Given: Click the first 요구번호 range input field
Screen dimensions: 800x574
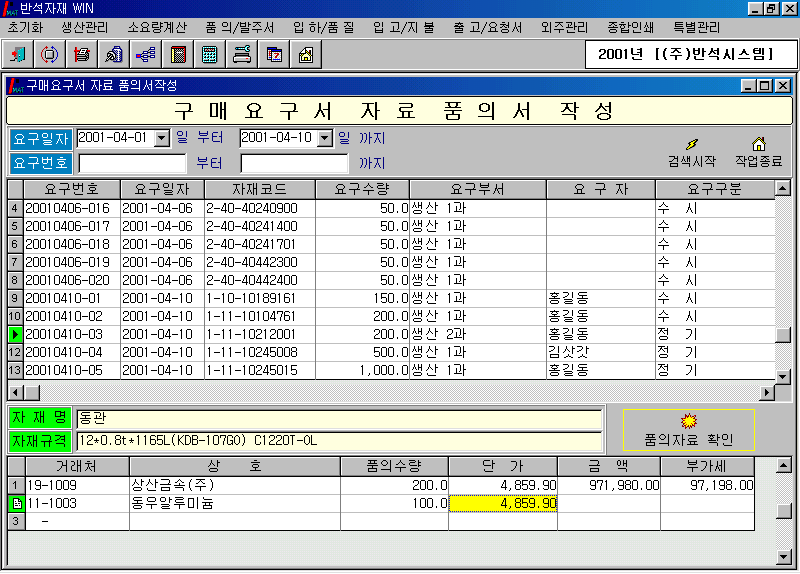Looking at the screenshot, I should pos(132,163).
